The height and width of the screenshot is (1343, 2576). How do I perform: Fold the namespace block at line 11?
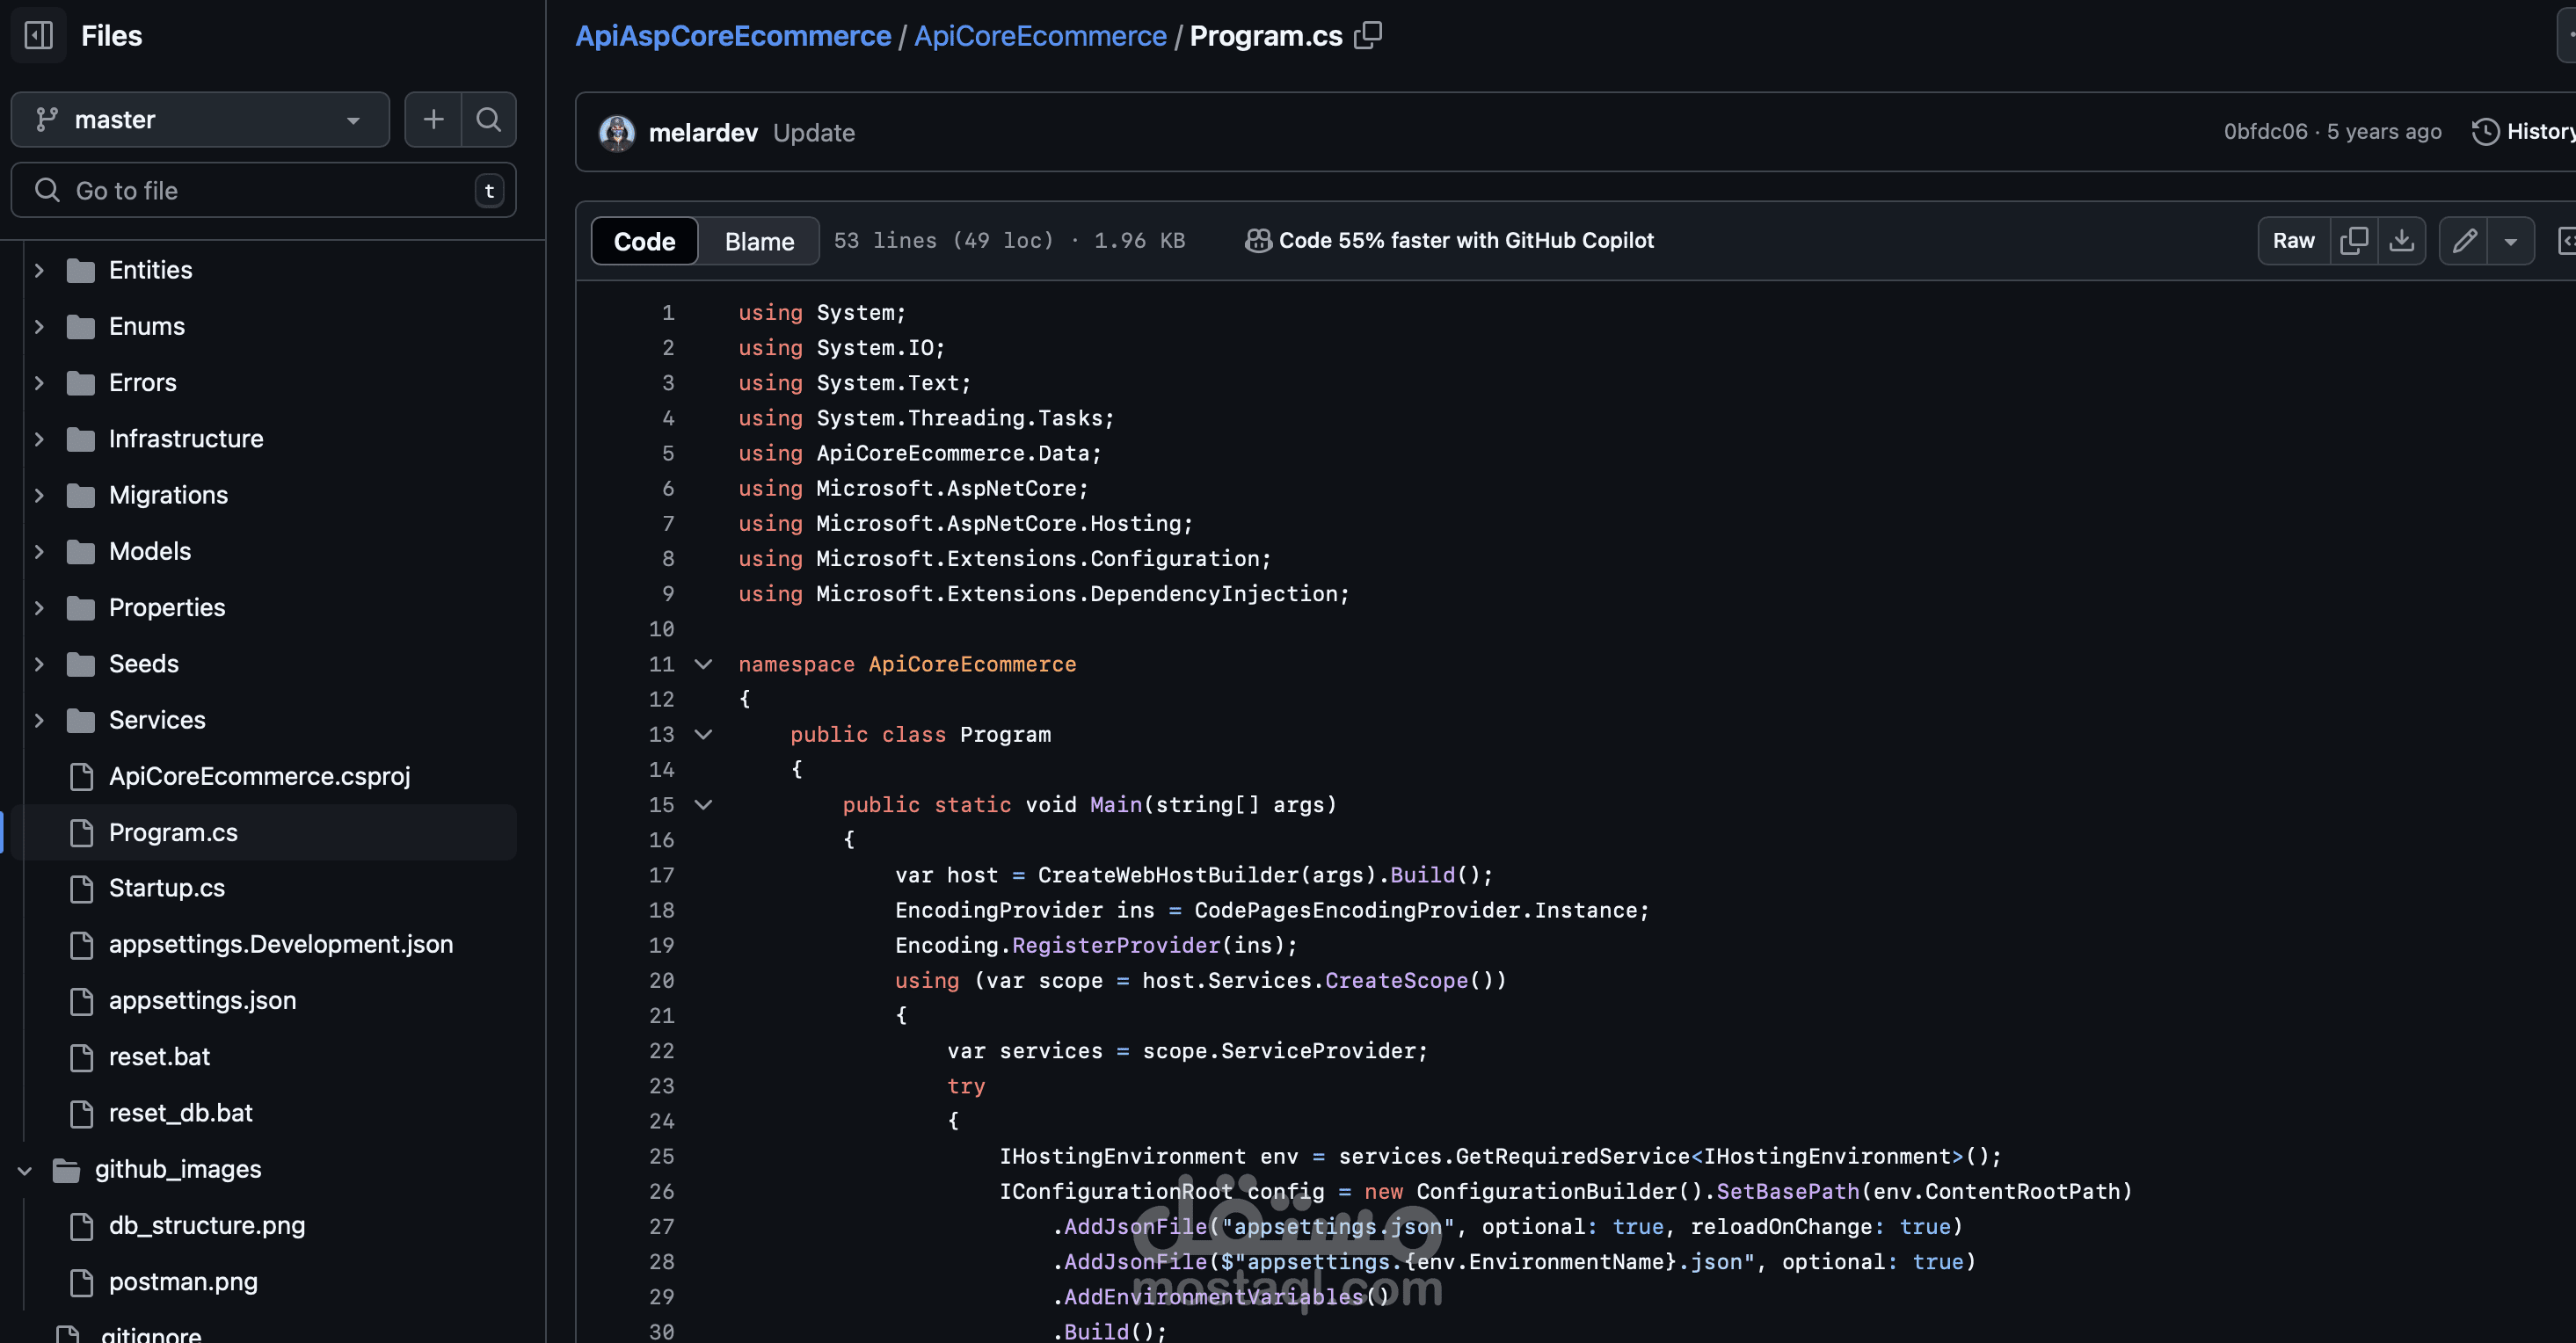tap(704, 664)
